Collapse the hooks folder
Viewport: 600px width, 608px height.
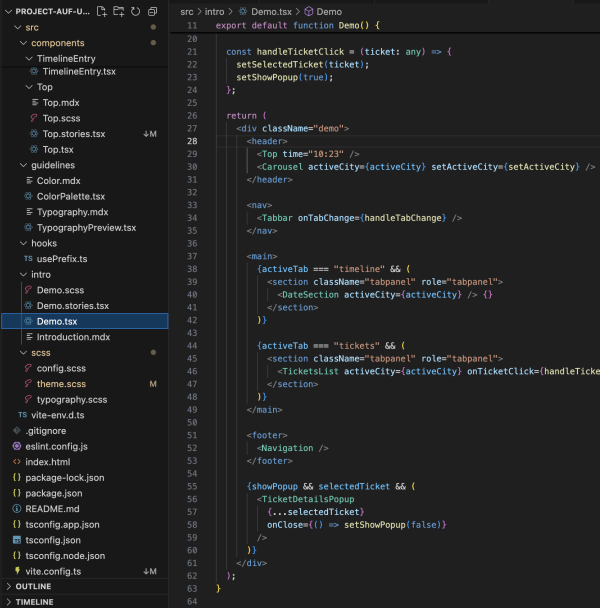pos(23,243)
